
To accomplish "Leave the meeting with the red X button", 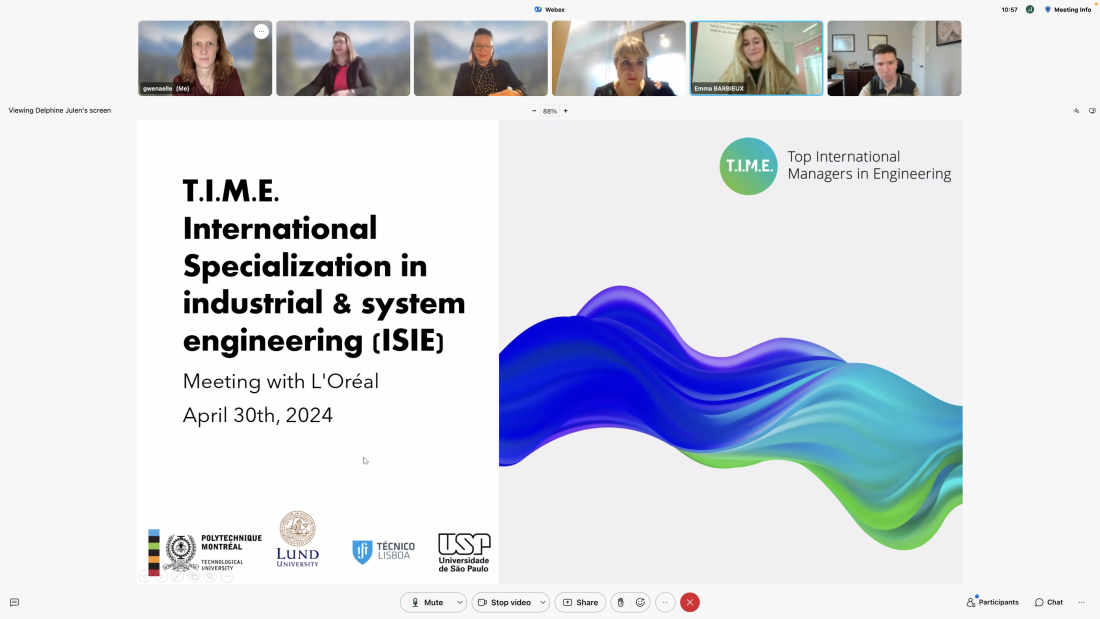I will pos(690,602).
